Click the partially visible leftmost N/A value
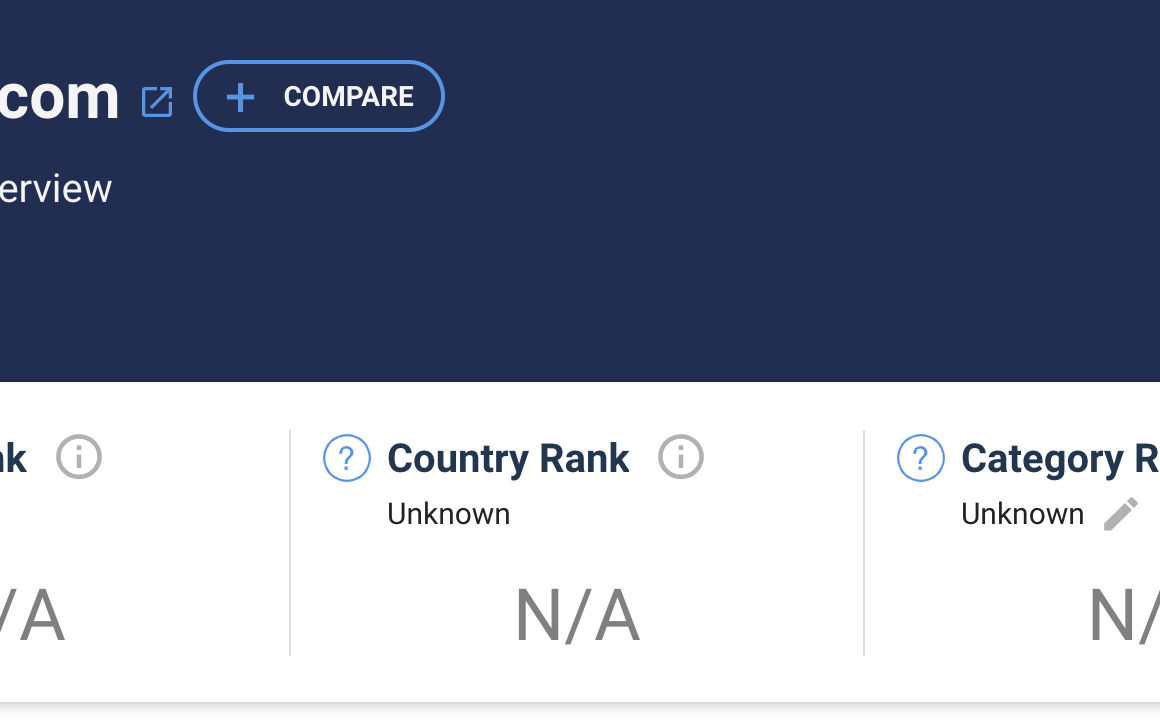 pos(30,616)
